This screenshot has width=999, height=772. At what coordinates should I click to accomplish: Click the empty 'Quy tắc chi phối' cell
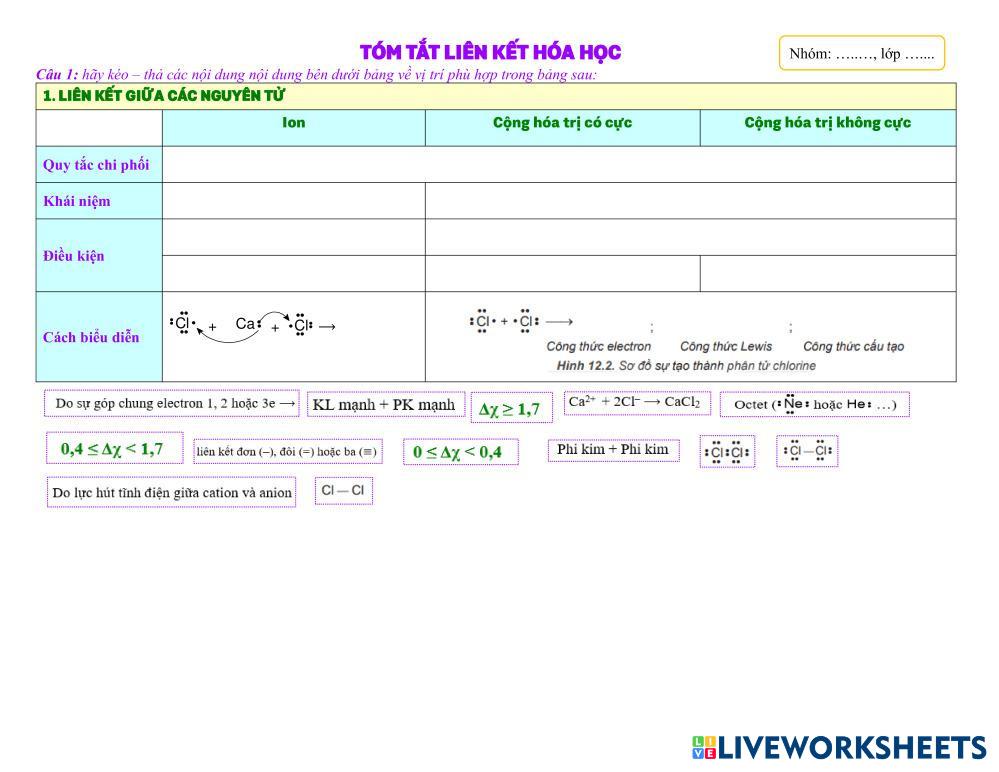click(x=558, y=164)
